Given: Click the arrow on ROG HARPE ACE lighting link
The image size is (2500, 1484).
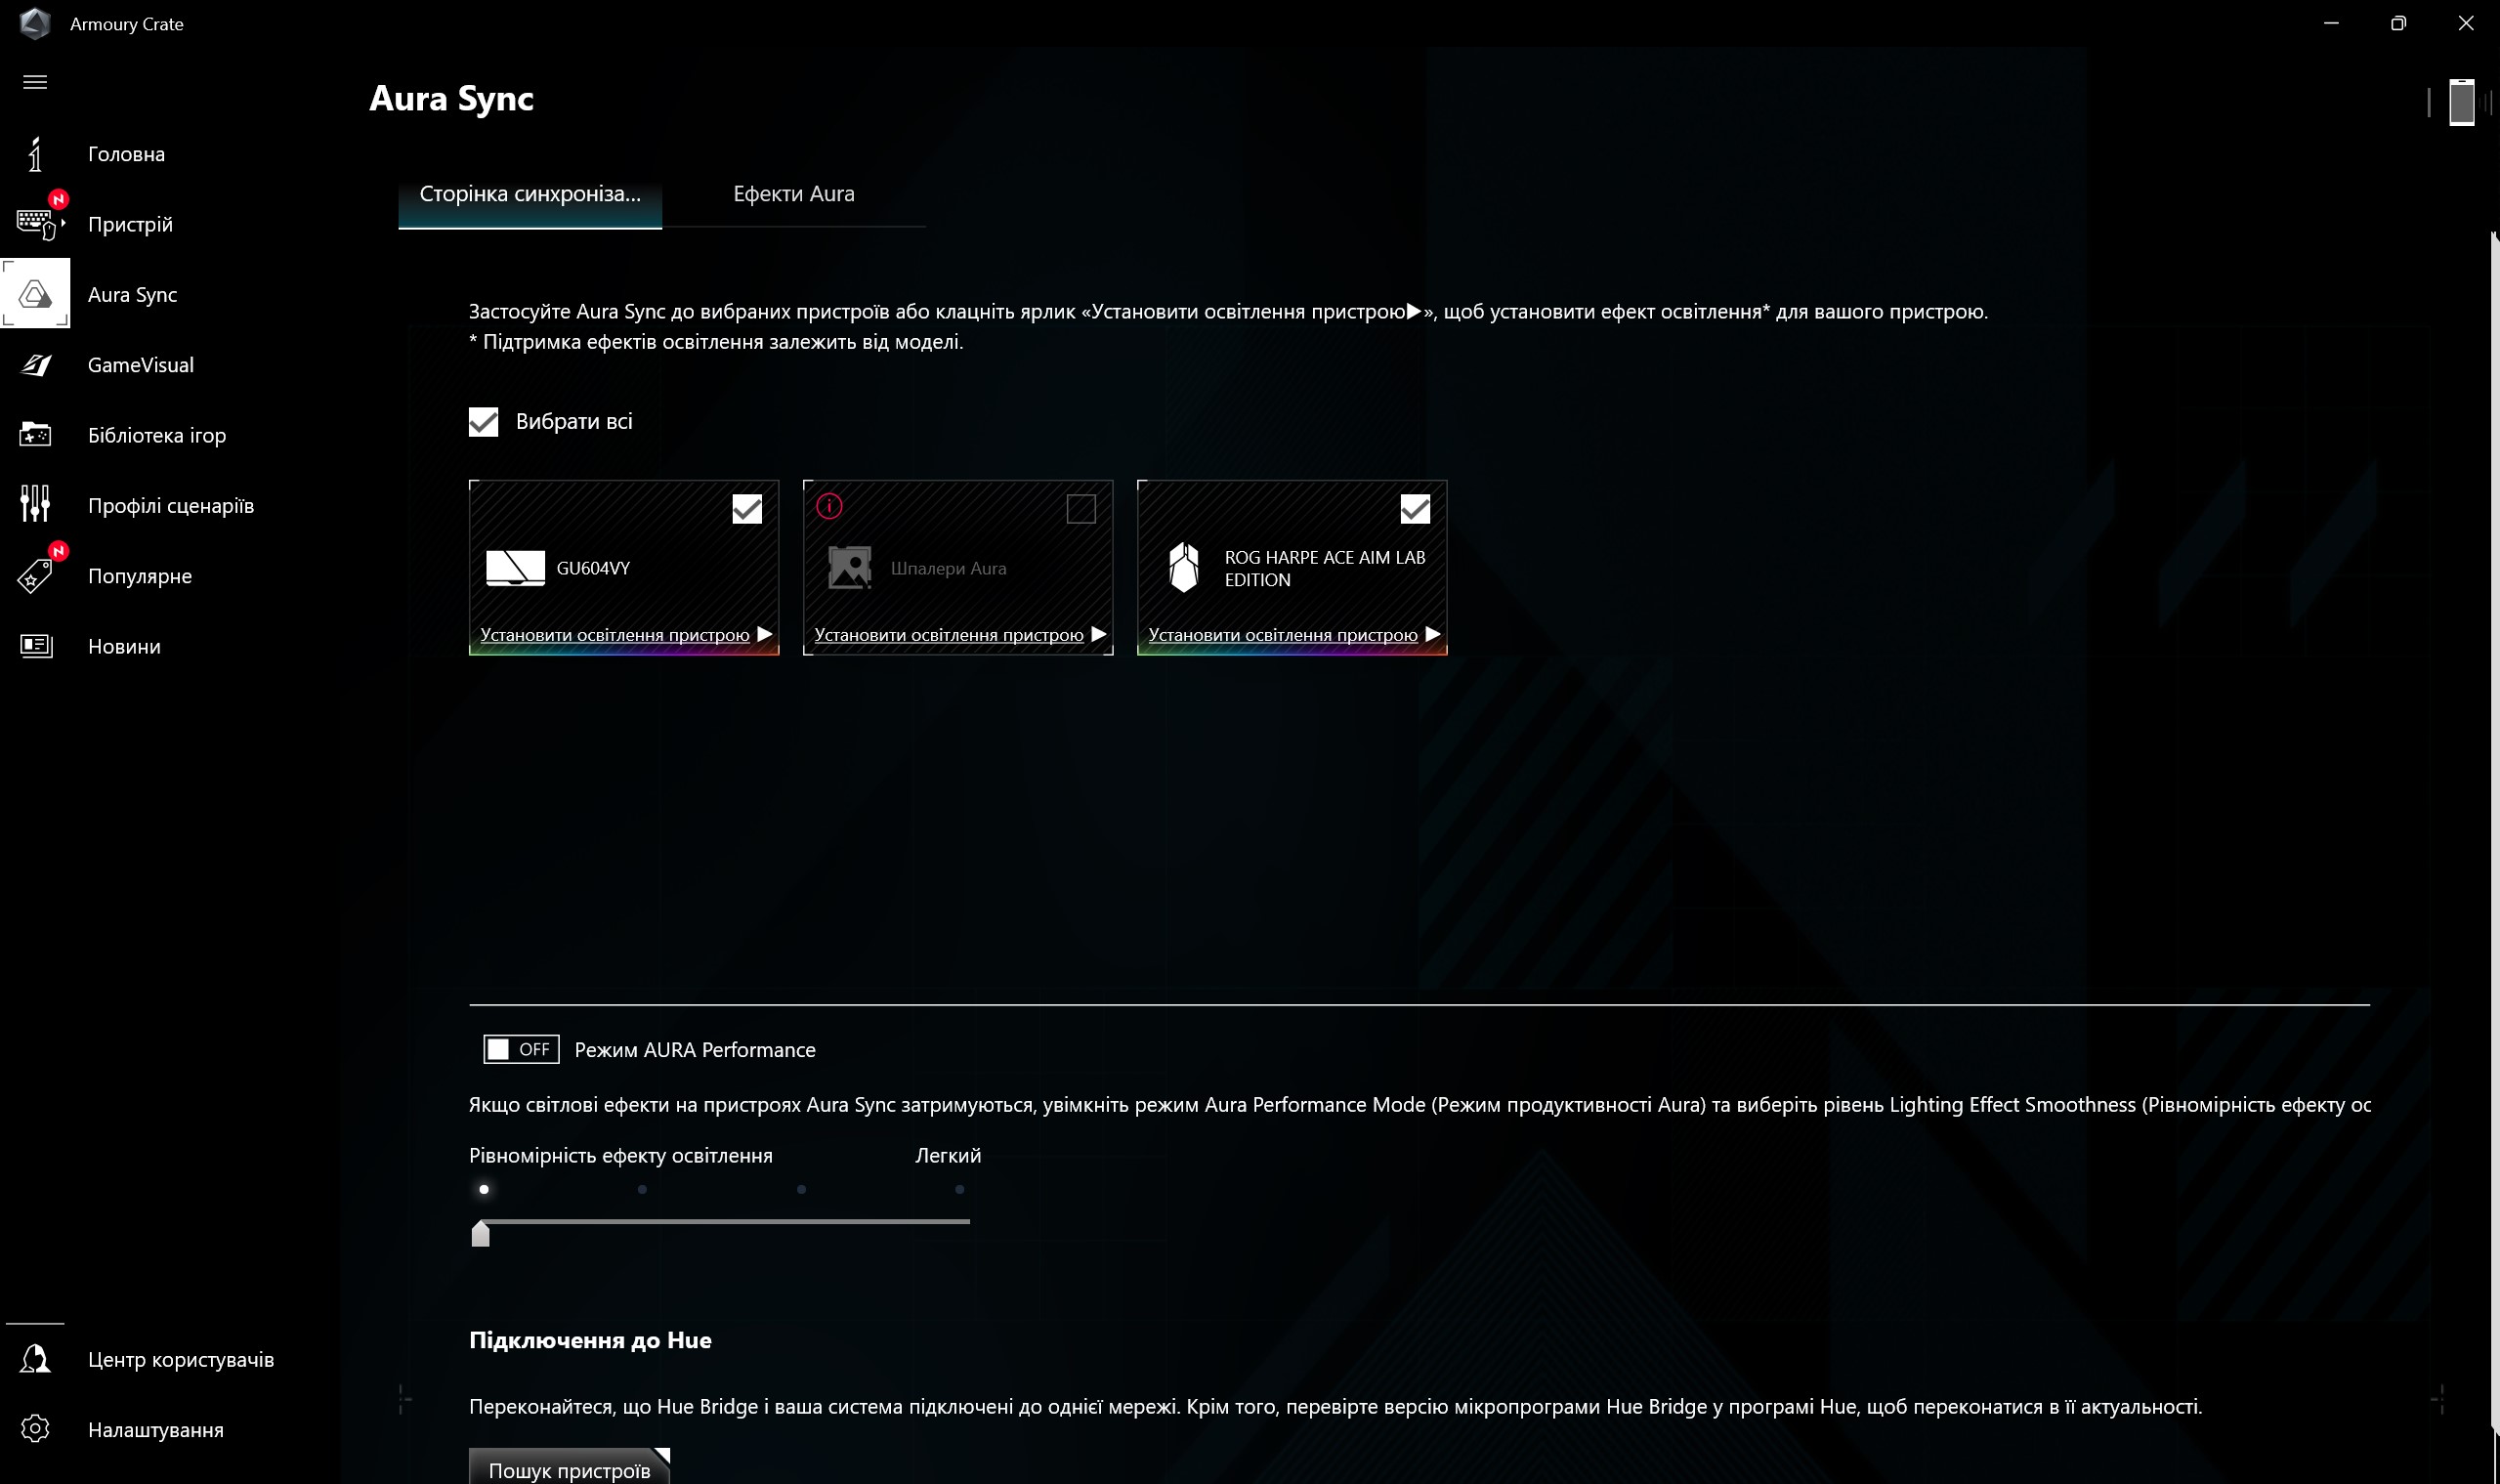Looking at the screenshot, I should click(1433, 634).
